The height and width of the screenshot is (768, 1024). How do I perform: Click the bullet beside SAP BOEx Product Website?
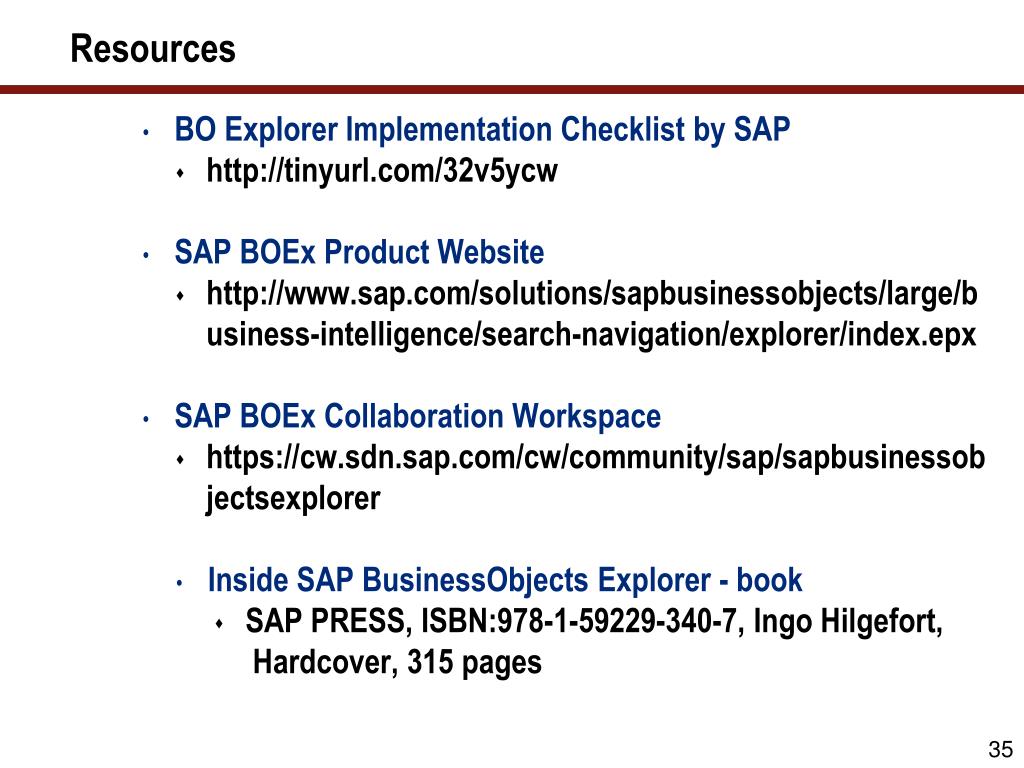click(x=146, y=255)
